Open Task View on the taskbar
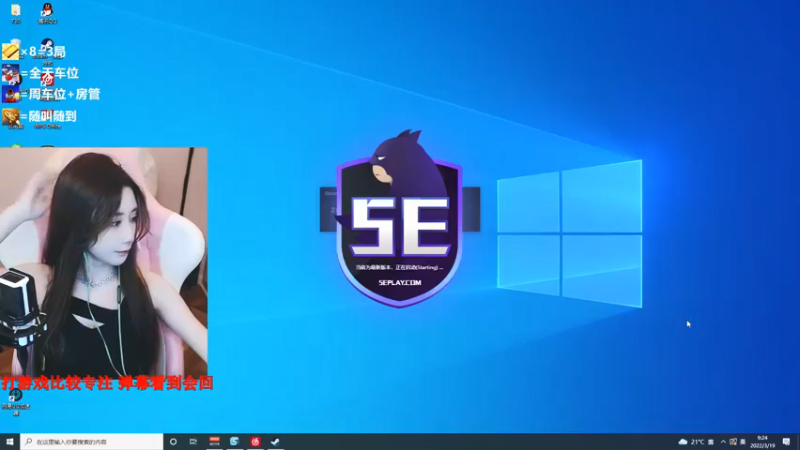The width and height of the screenshot is (800, 450). pos(193,442)
